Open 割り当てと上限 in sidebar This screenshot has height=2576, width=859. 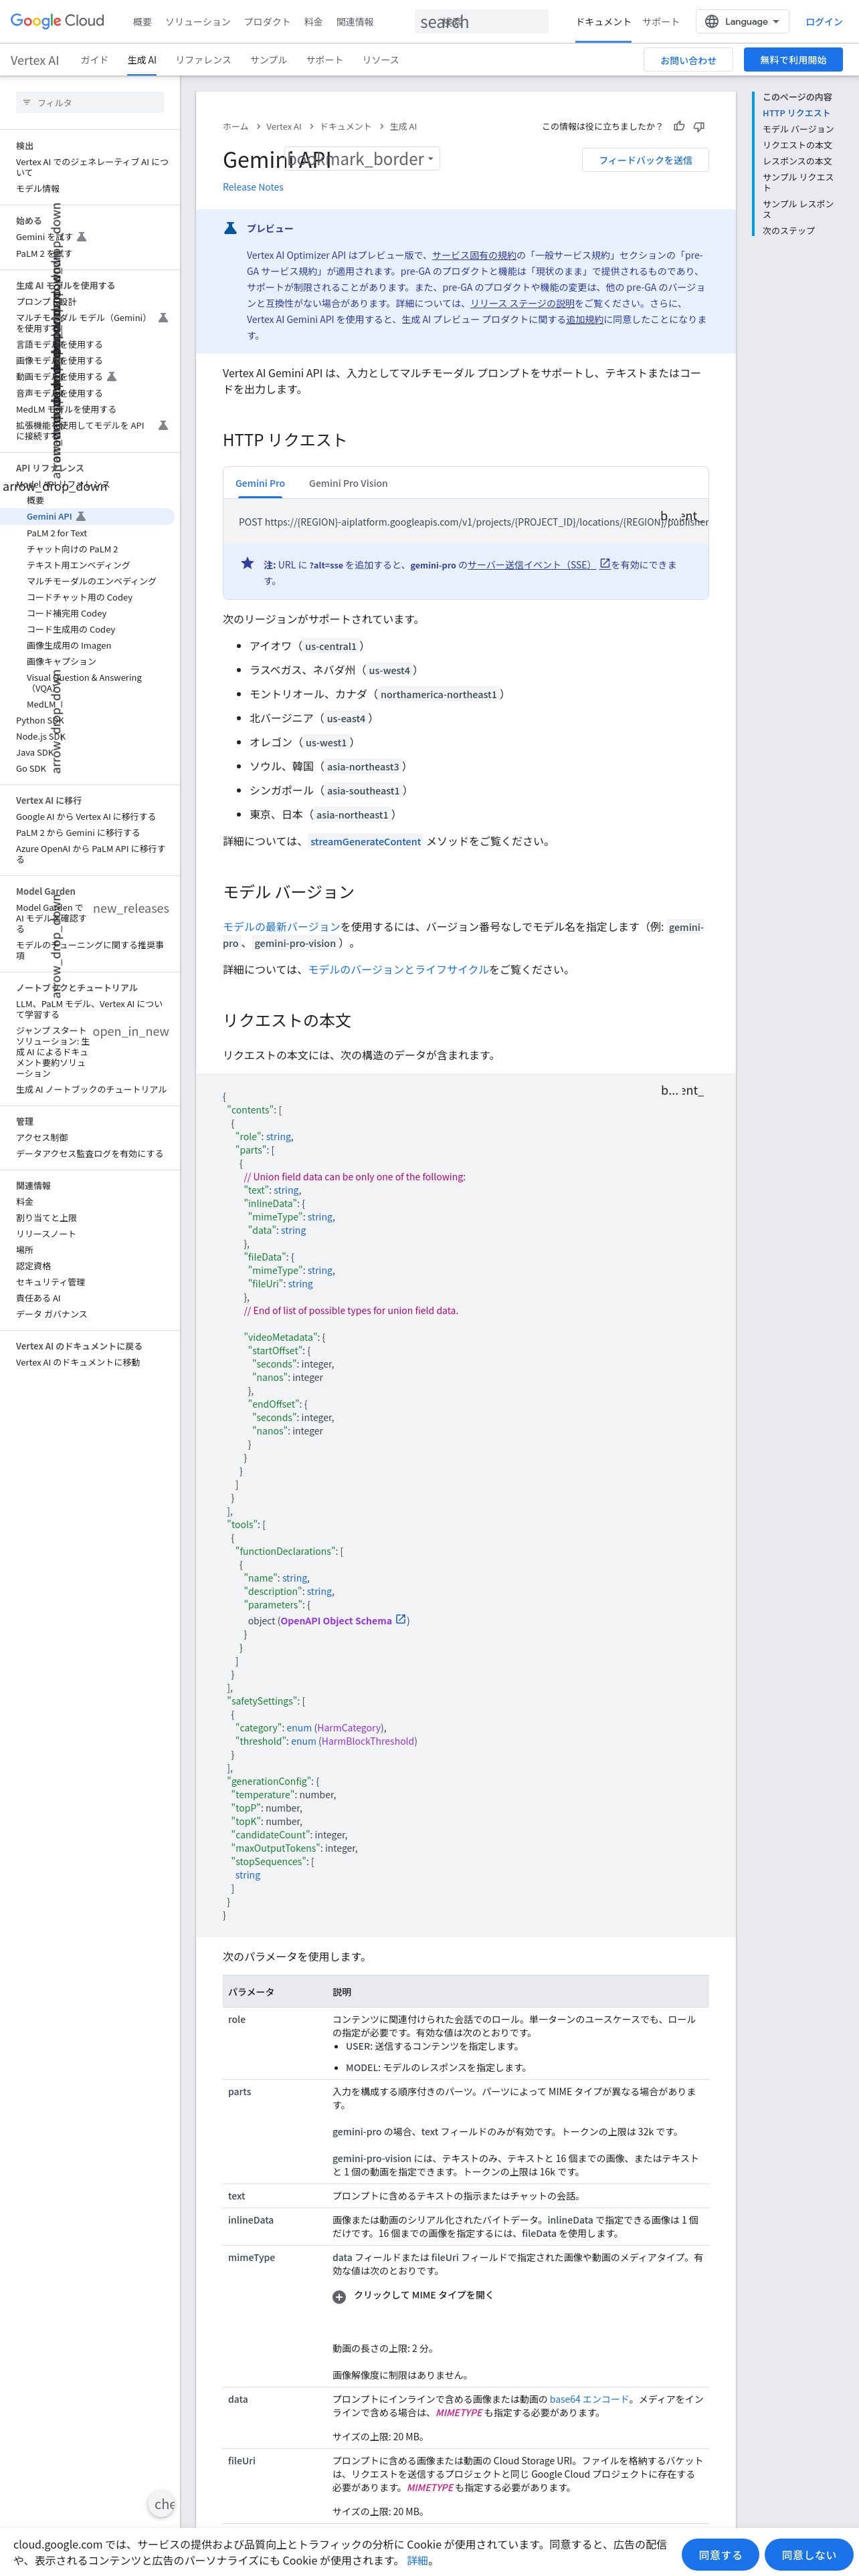[46, 1218]
